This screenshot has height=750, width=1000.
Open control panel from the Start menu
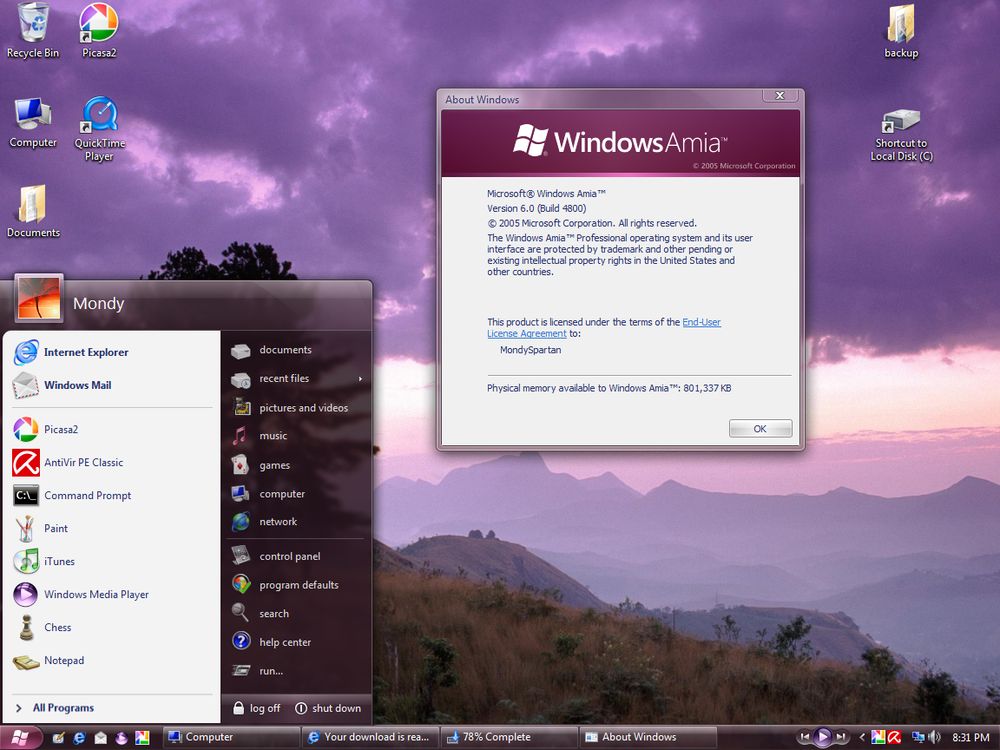coord(297,556)
